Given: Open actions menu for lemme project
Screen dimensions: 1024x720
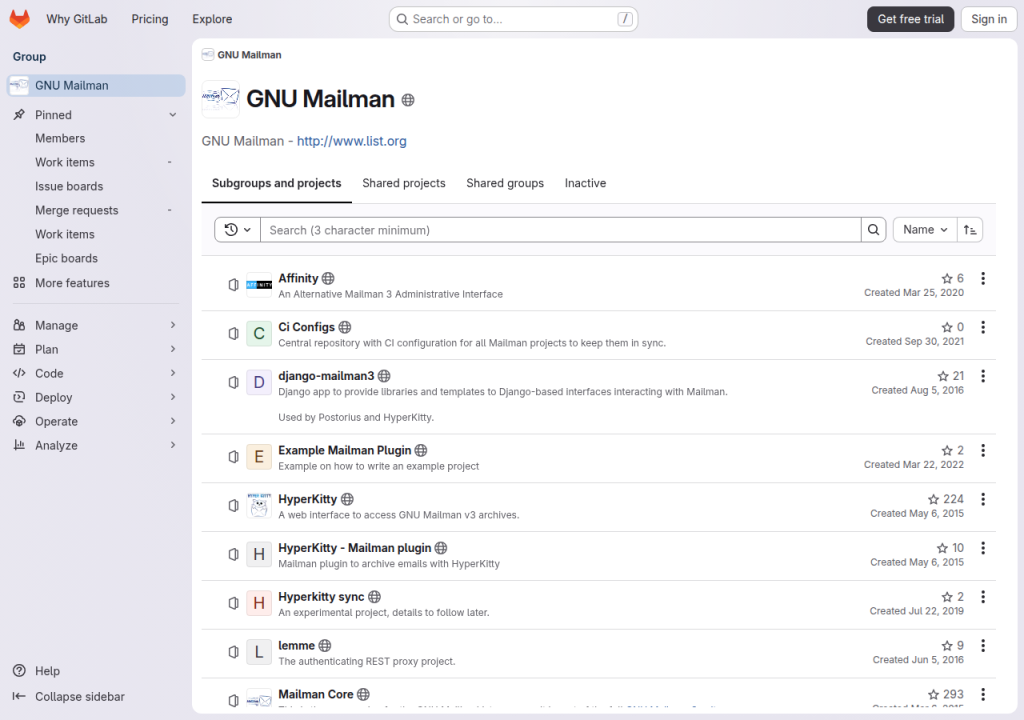Looking at the screenshot, I should pos(983,646).
